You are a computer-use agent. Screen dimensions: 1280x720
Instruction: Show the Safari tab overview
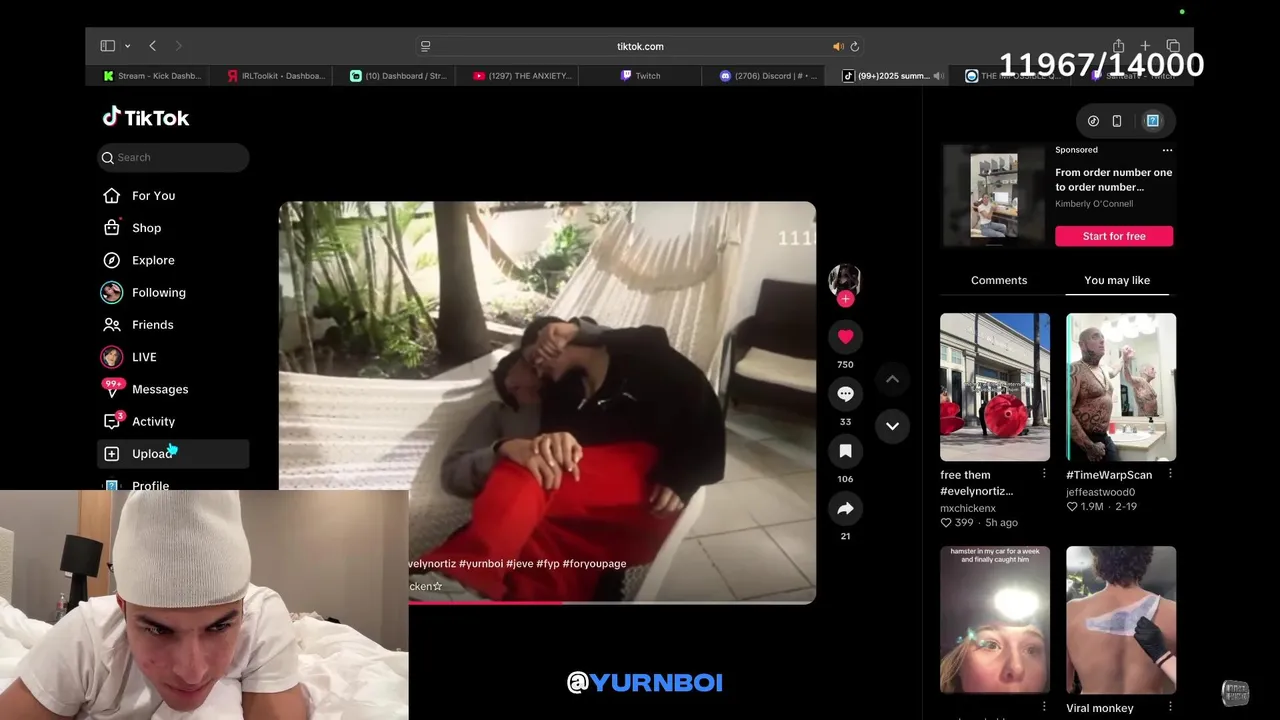pos(1173,46)
